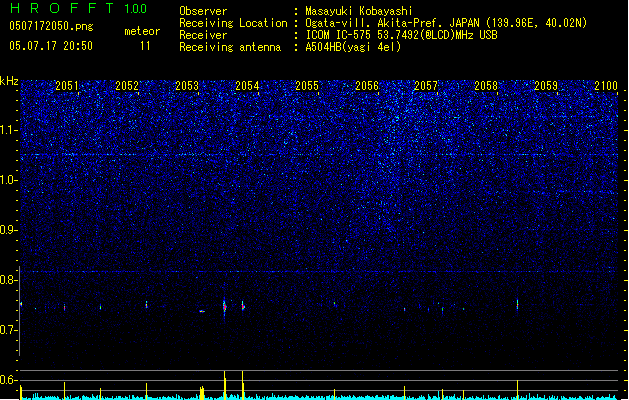Click the "Receiving antenna" label
This screenshot has height=400, width=629.
(x=230, y=47)
